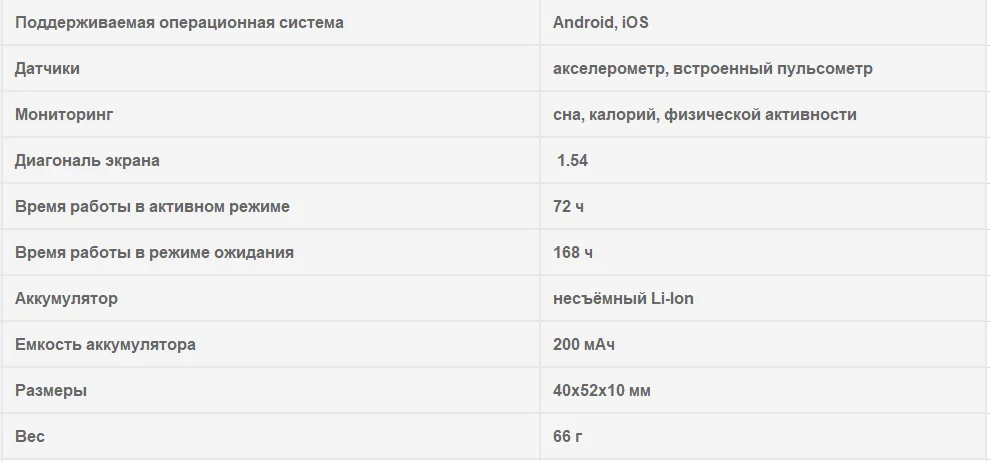Click the "Мониторинг" row label
Screen dimensions: 990x461
64,115
